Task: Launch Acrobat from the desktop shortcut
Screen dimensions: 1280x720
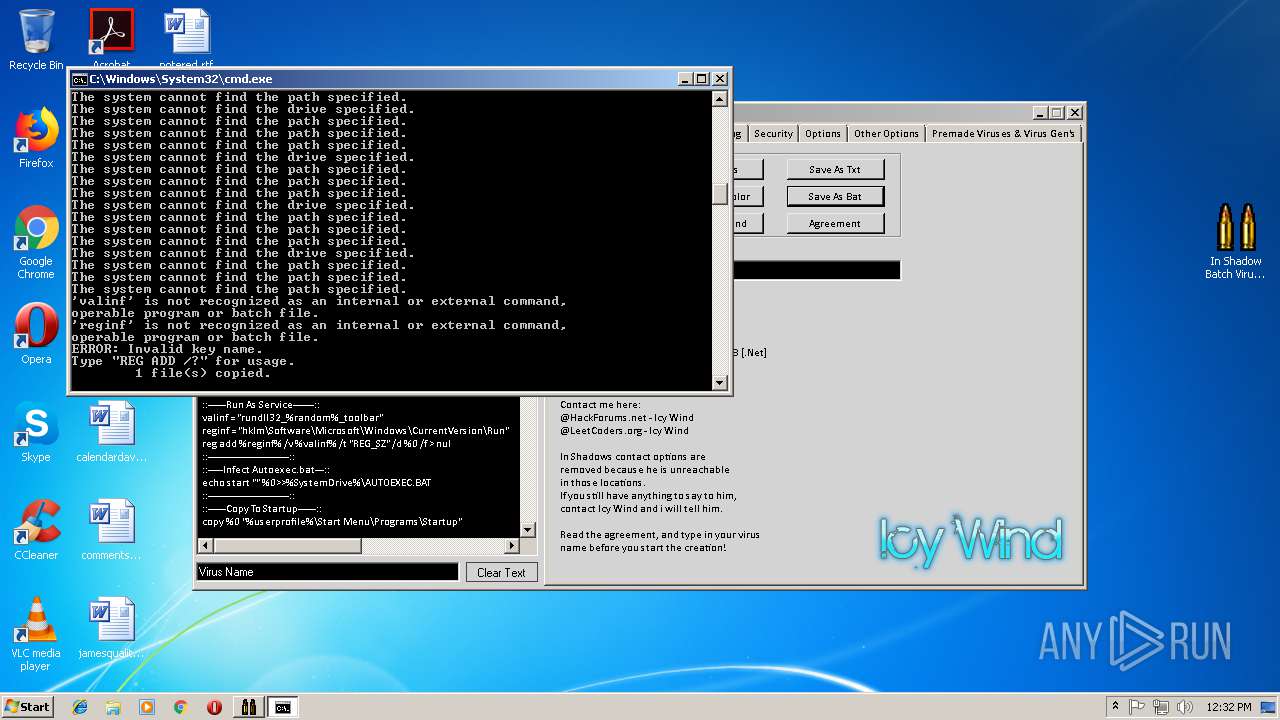Action: (x=111, y=36)
